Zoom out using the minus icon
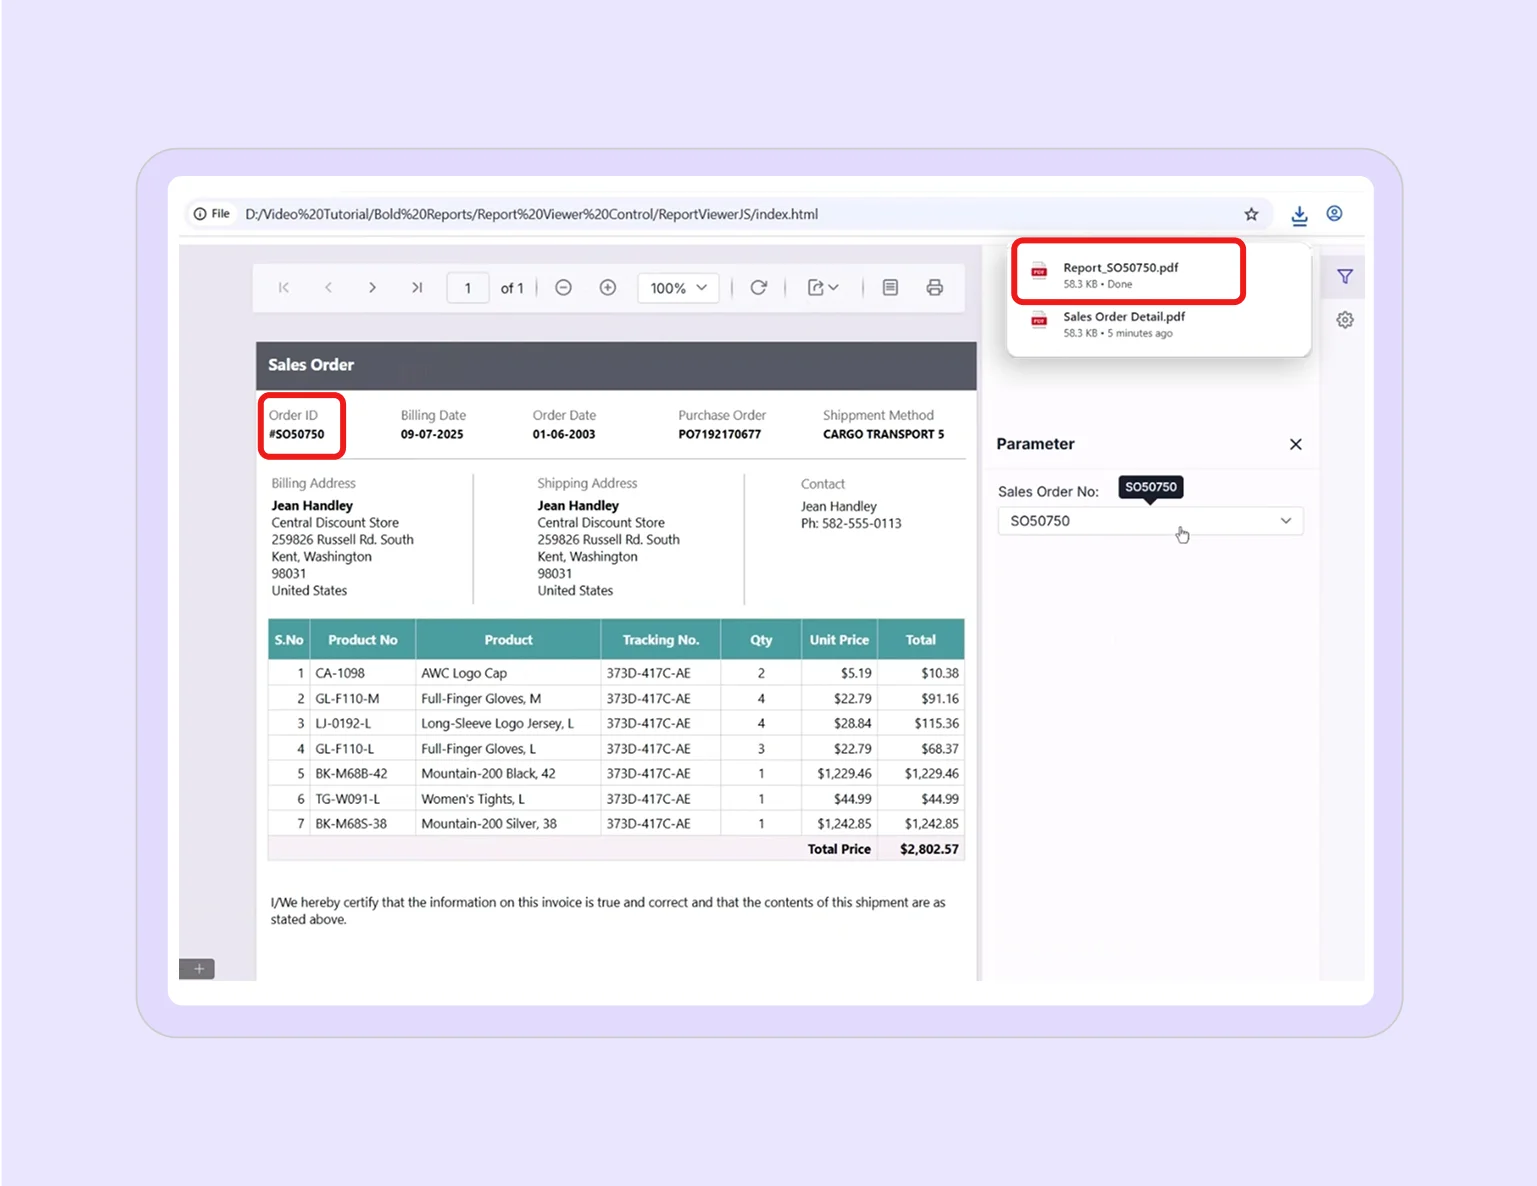The image size is (1537, 1186). click(x=563, y=287)
